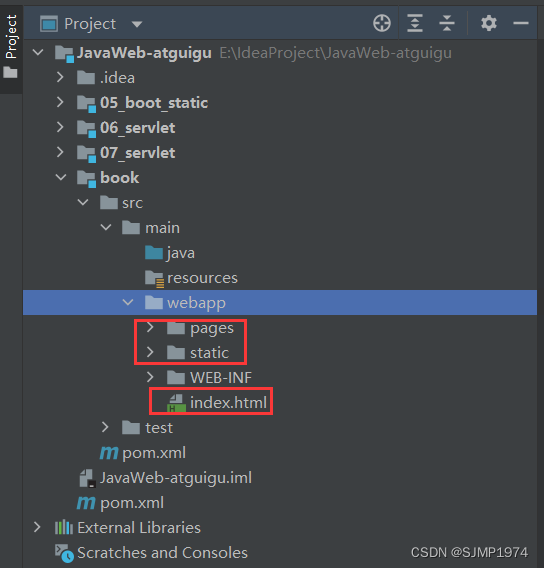Expand the static folder
Screen dimensions: 544x568
coord(150,352)
